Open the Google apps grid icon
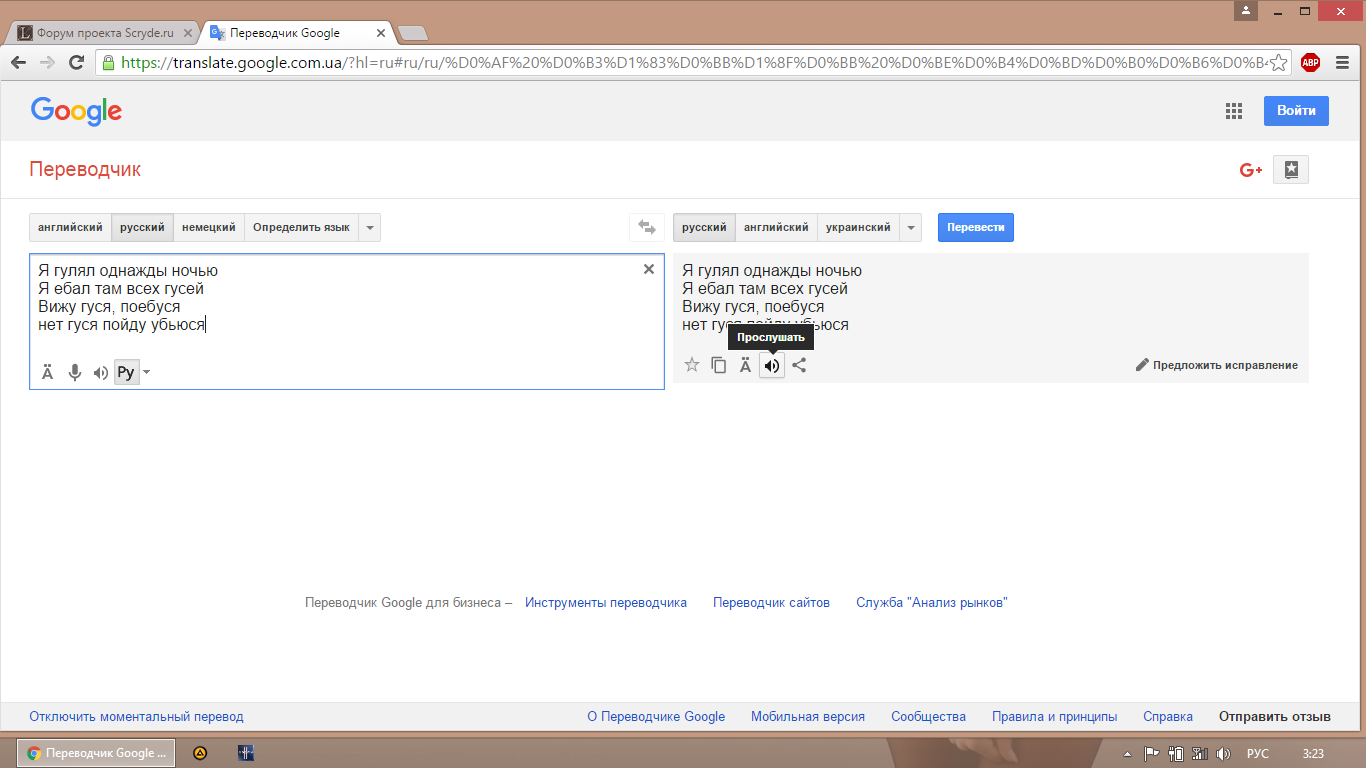This screenshot has height=768, width=1366. (x=1233, y=111)
